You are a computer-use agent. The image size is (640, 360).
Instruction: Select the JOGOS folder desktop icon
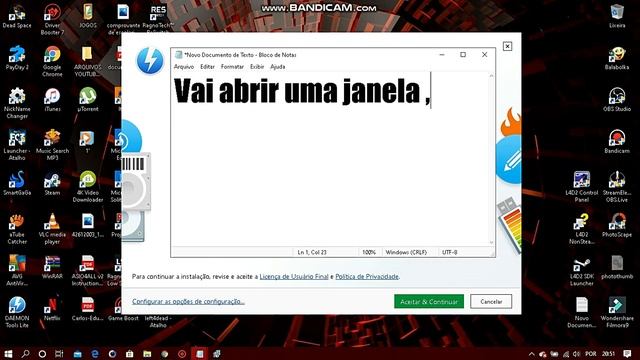pos(88,16)
